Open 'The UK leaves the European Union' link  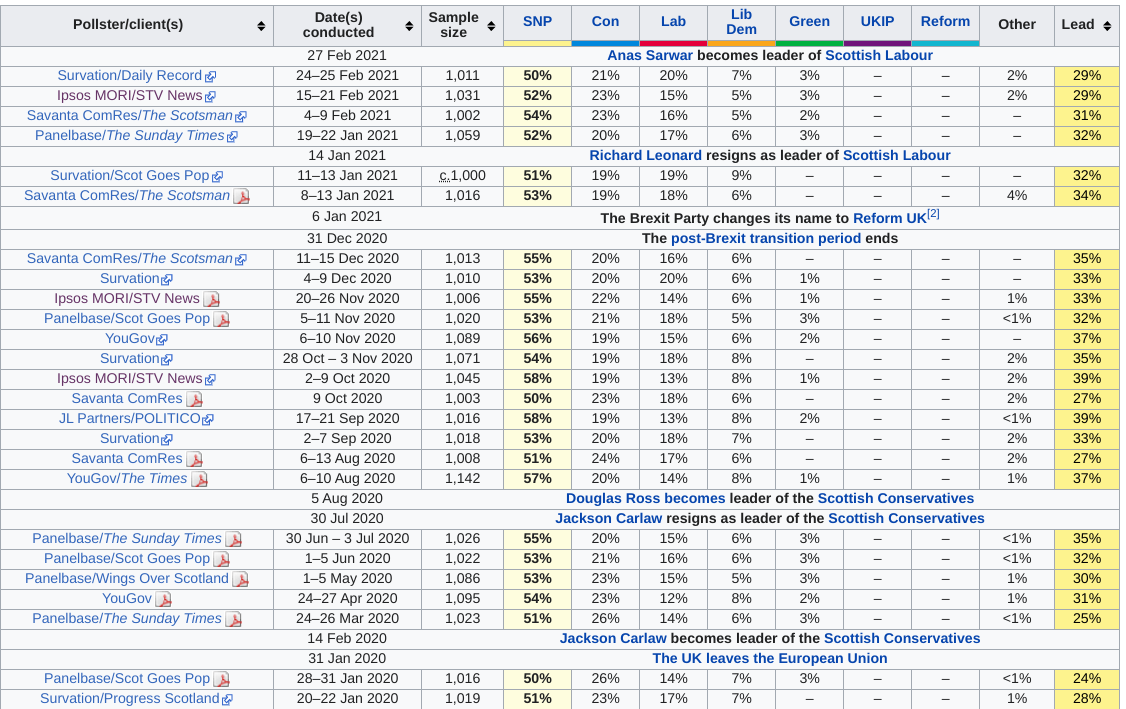click(x=770, y=659)
